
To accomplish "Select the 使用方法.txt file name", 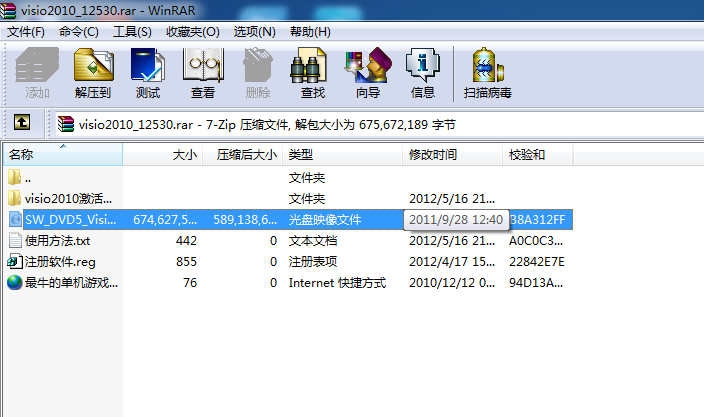I will click(57, 241).
